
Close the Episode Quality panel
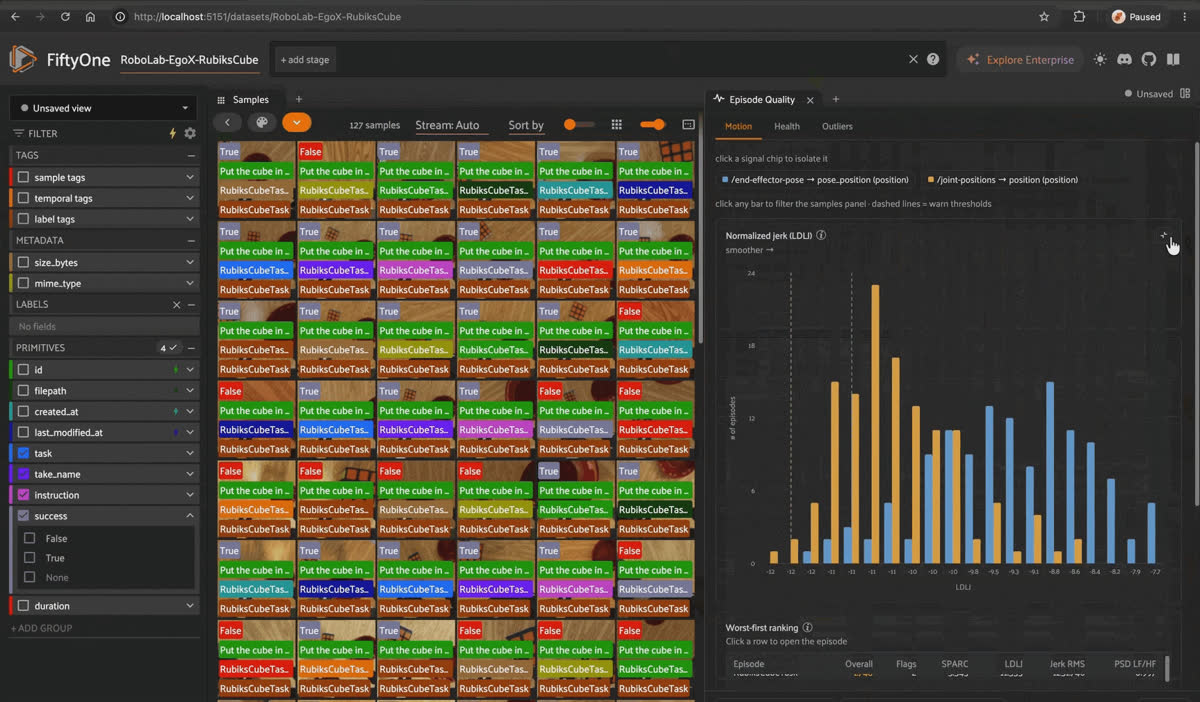point(810,100)
